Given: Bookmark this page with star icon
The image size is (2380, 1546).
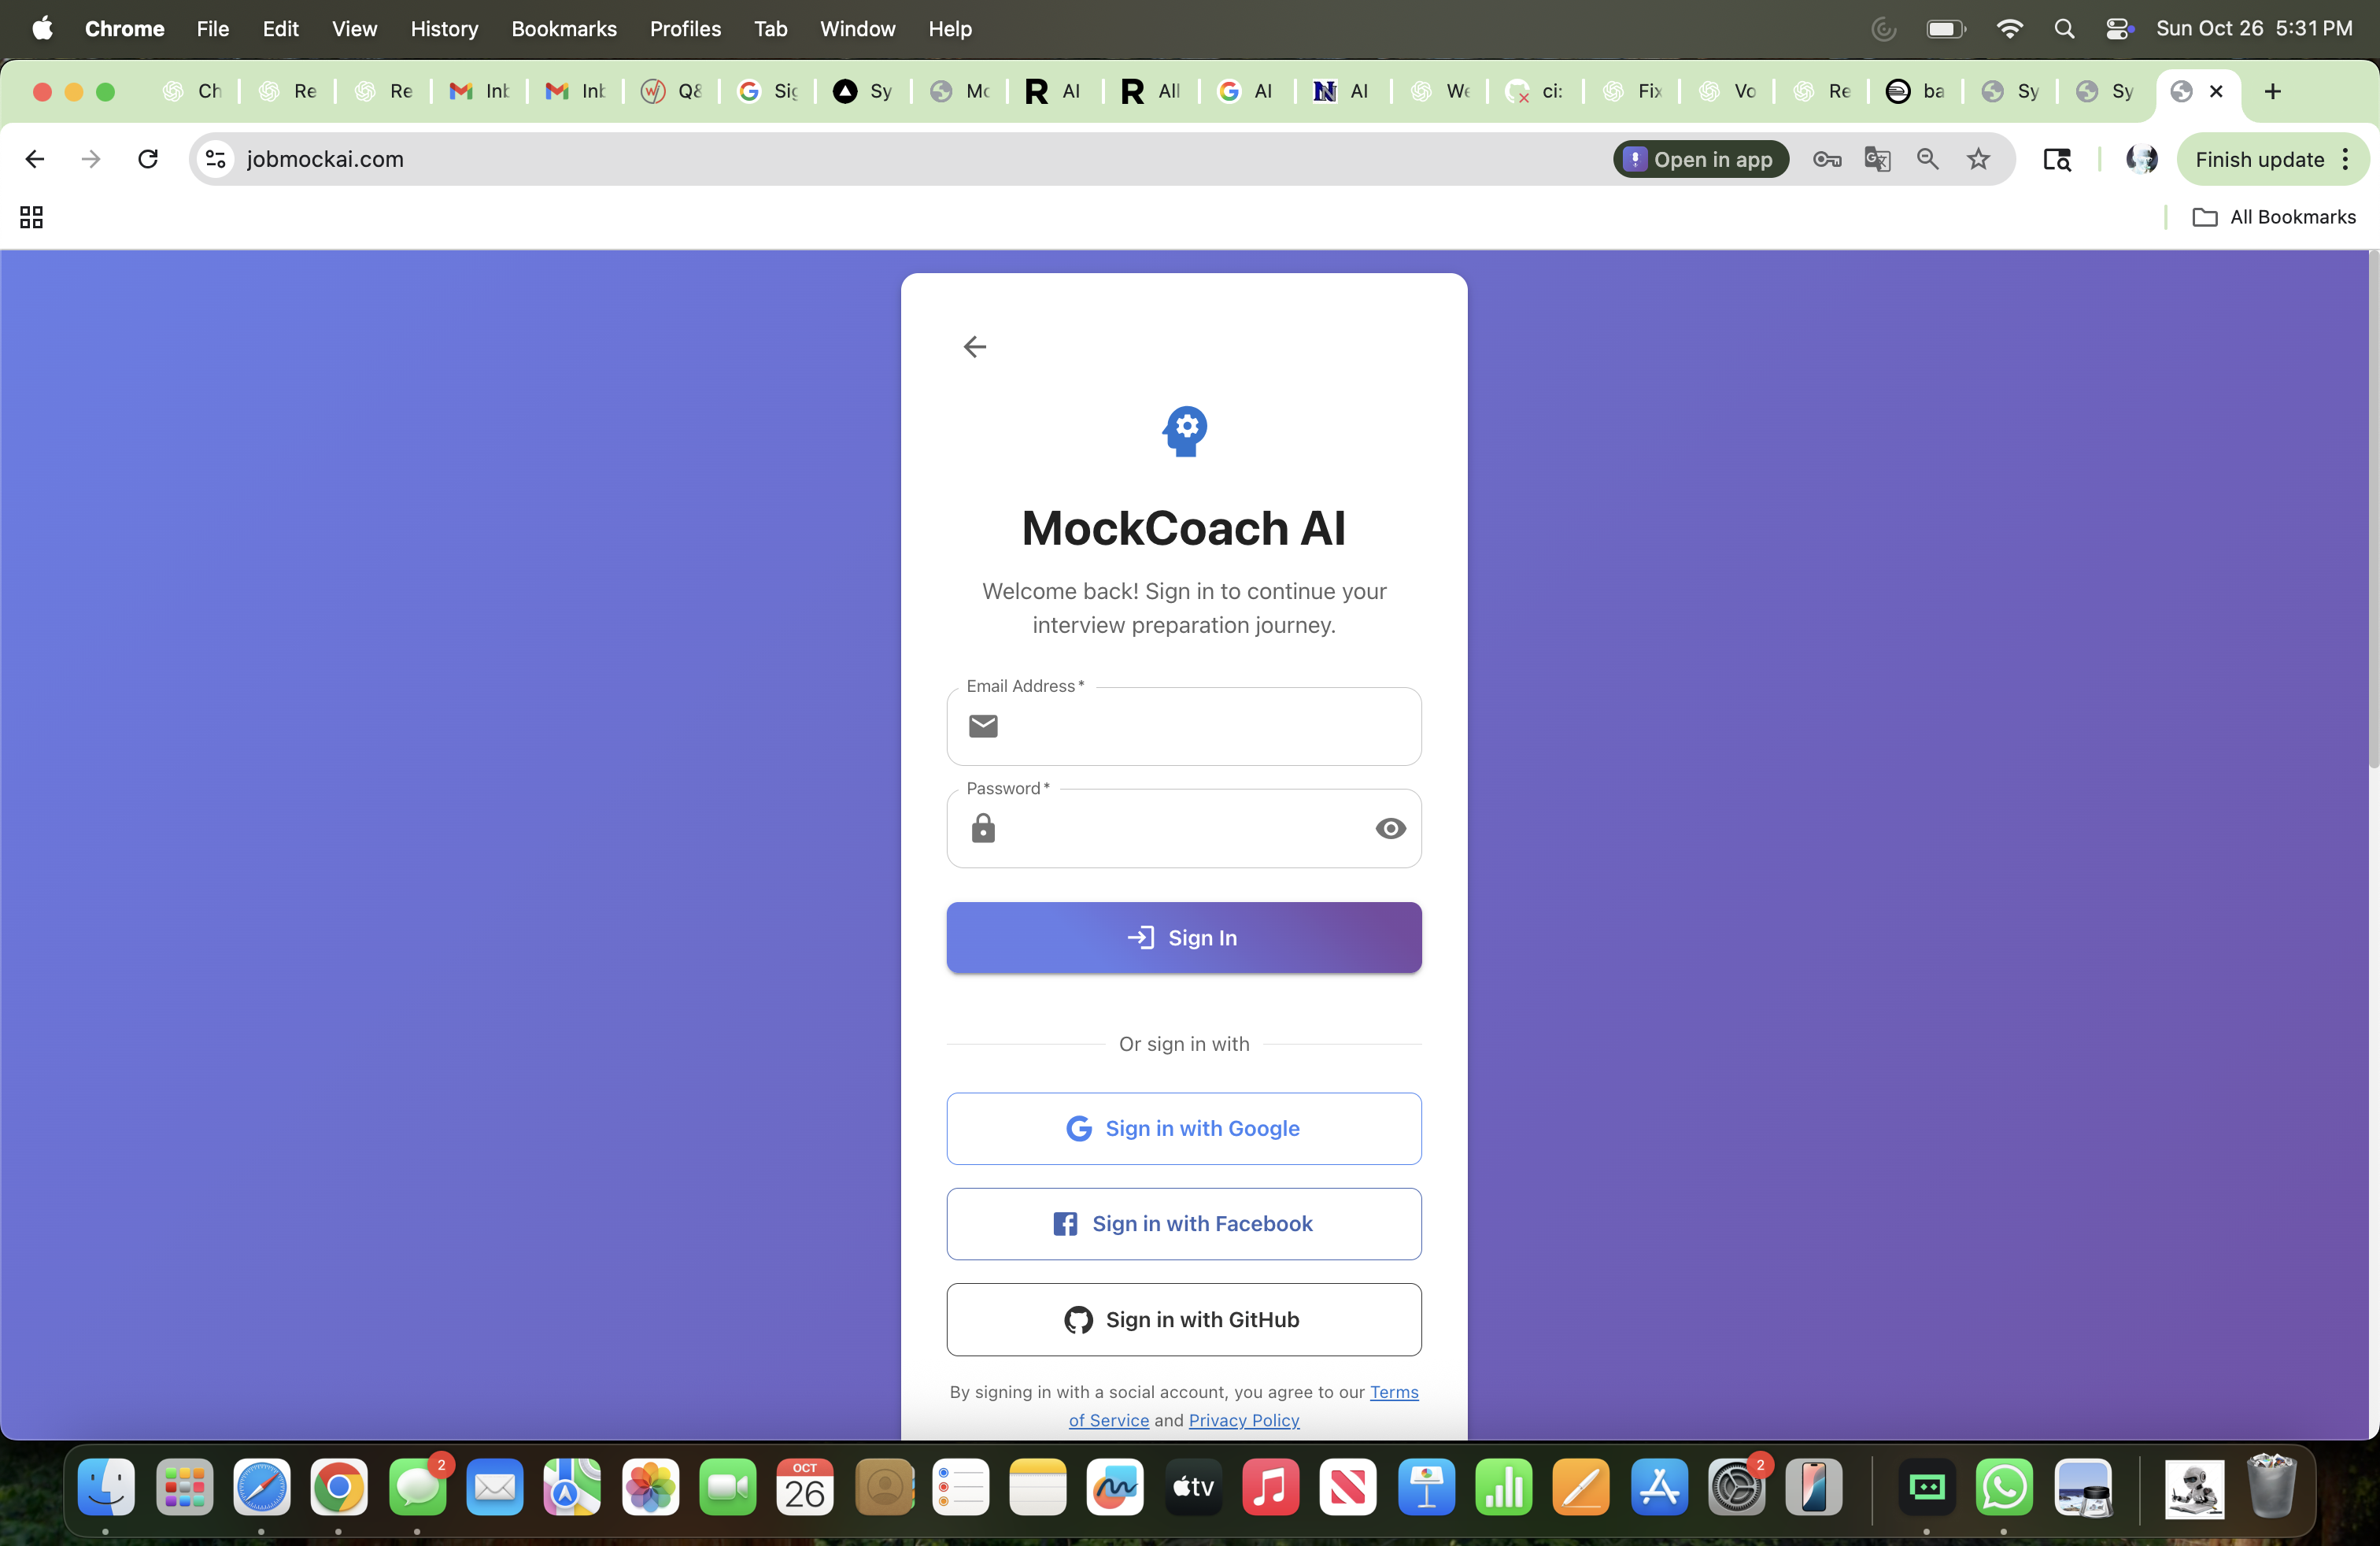Looking at the screenshot, I should point(1978,159).
